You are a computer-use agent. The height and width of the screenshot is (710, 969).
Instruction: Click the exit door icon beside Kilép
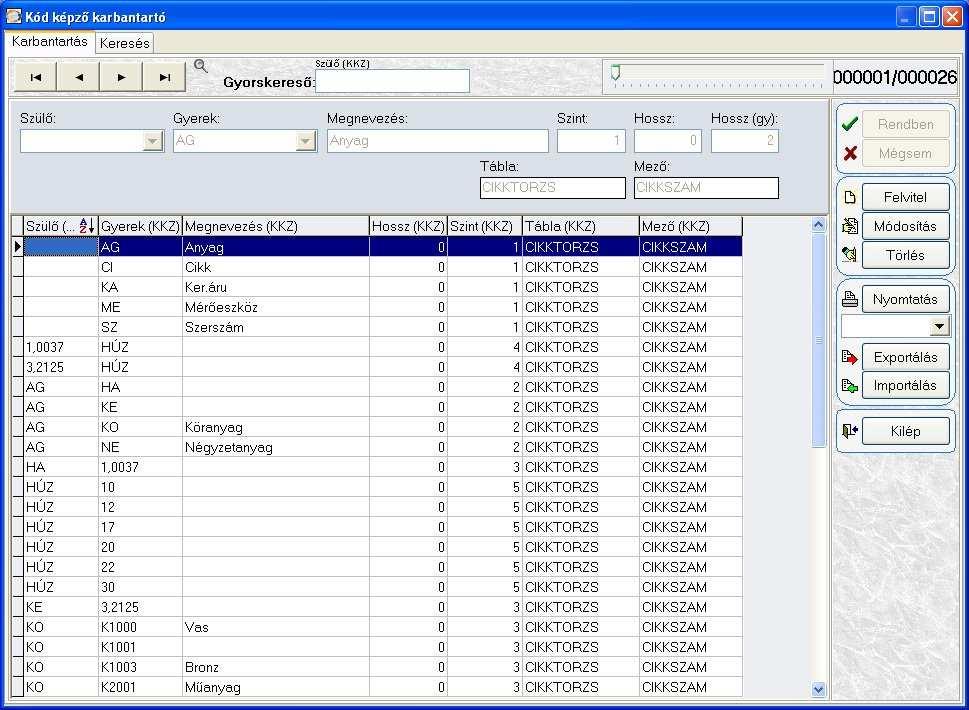pyautogui.click(x=850, y=431)
